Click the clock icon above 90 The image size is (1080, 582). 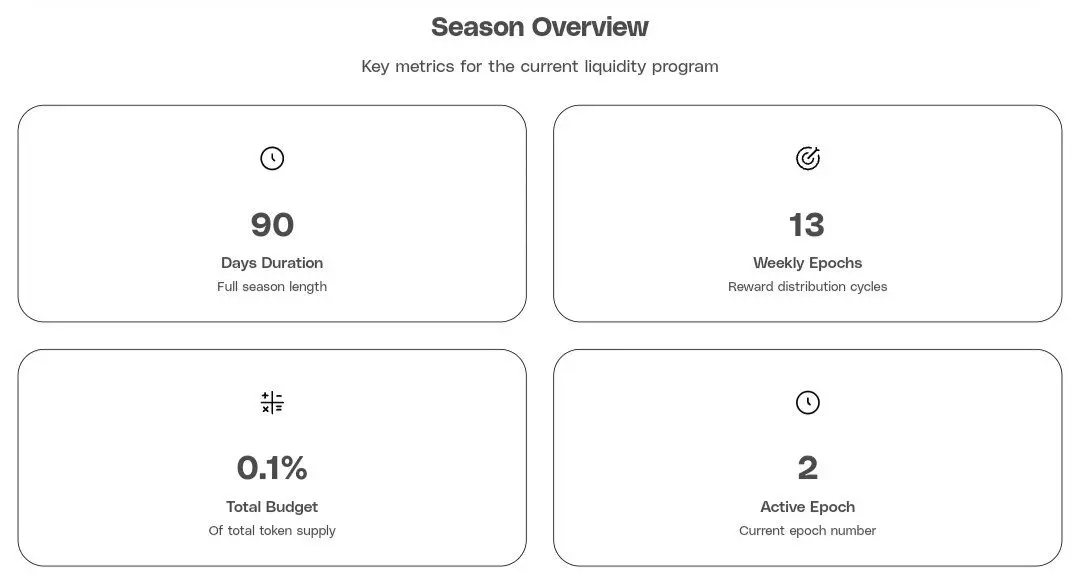[x=272, y=158]
